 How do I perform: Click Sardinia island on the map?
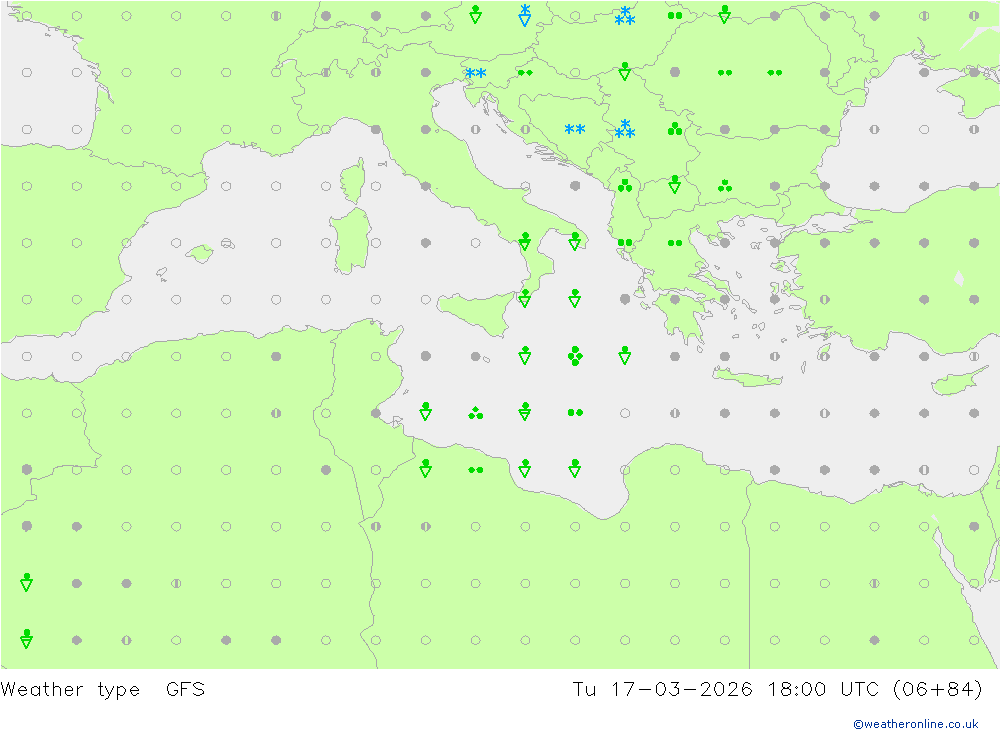(x=350, y=241)
